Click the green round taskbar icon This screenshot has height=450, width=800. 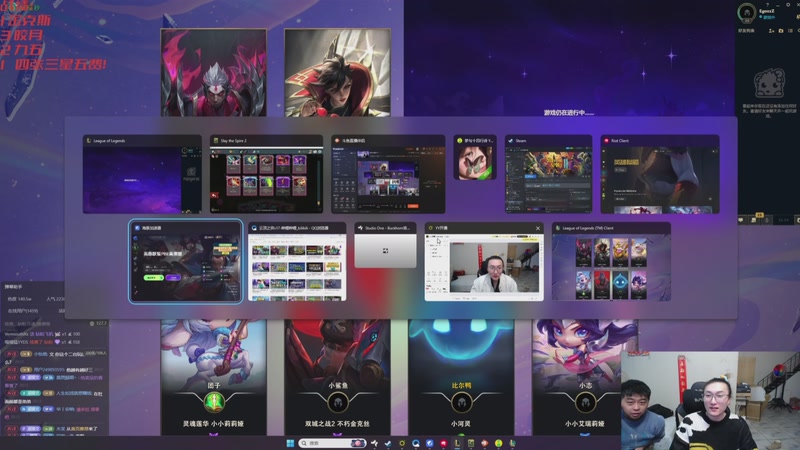point(498,443)
